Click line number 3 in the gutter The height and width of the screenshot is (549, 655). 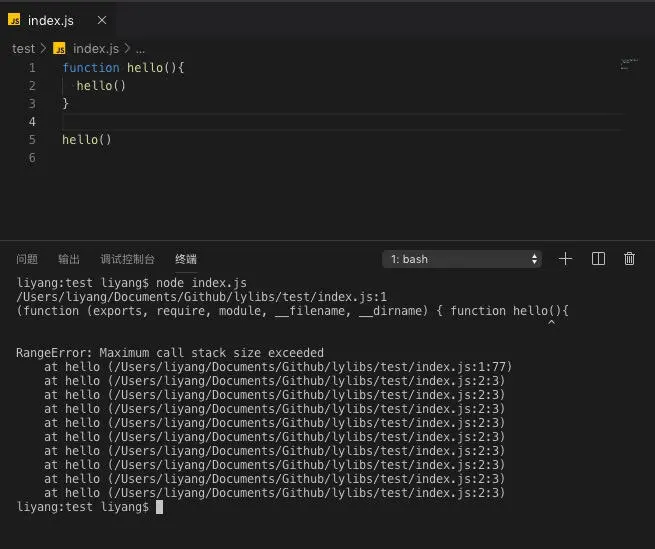coord(32,104)
